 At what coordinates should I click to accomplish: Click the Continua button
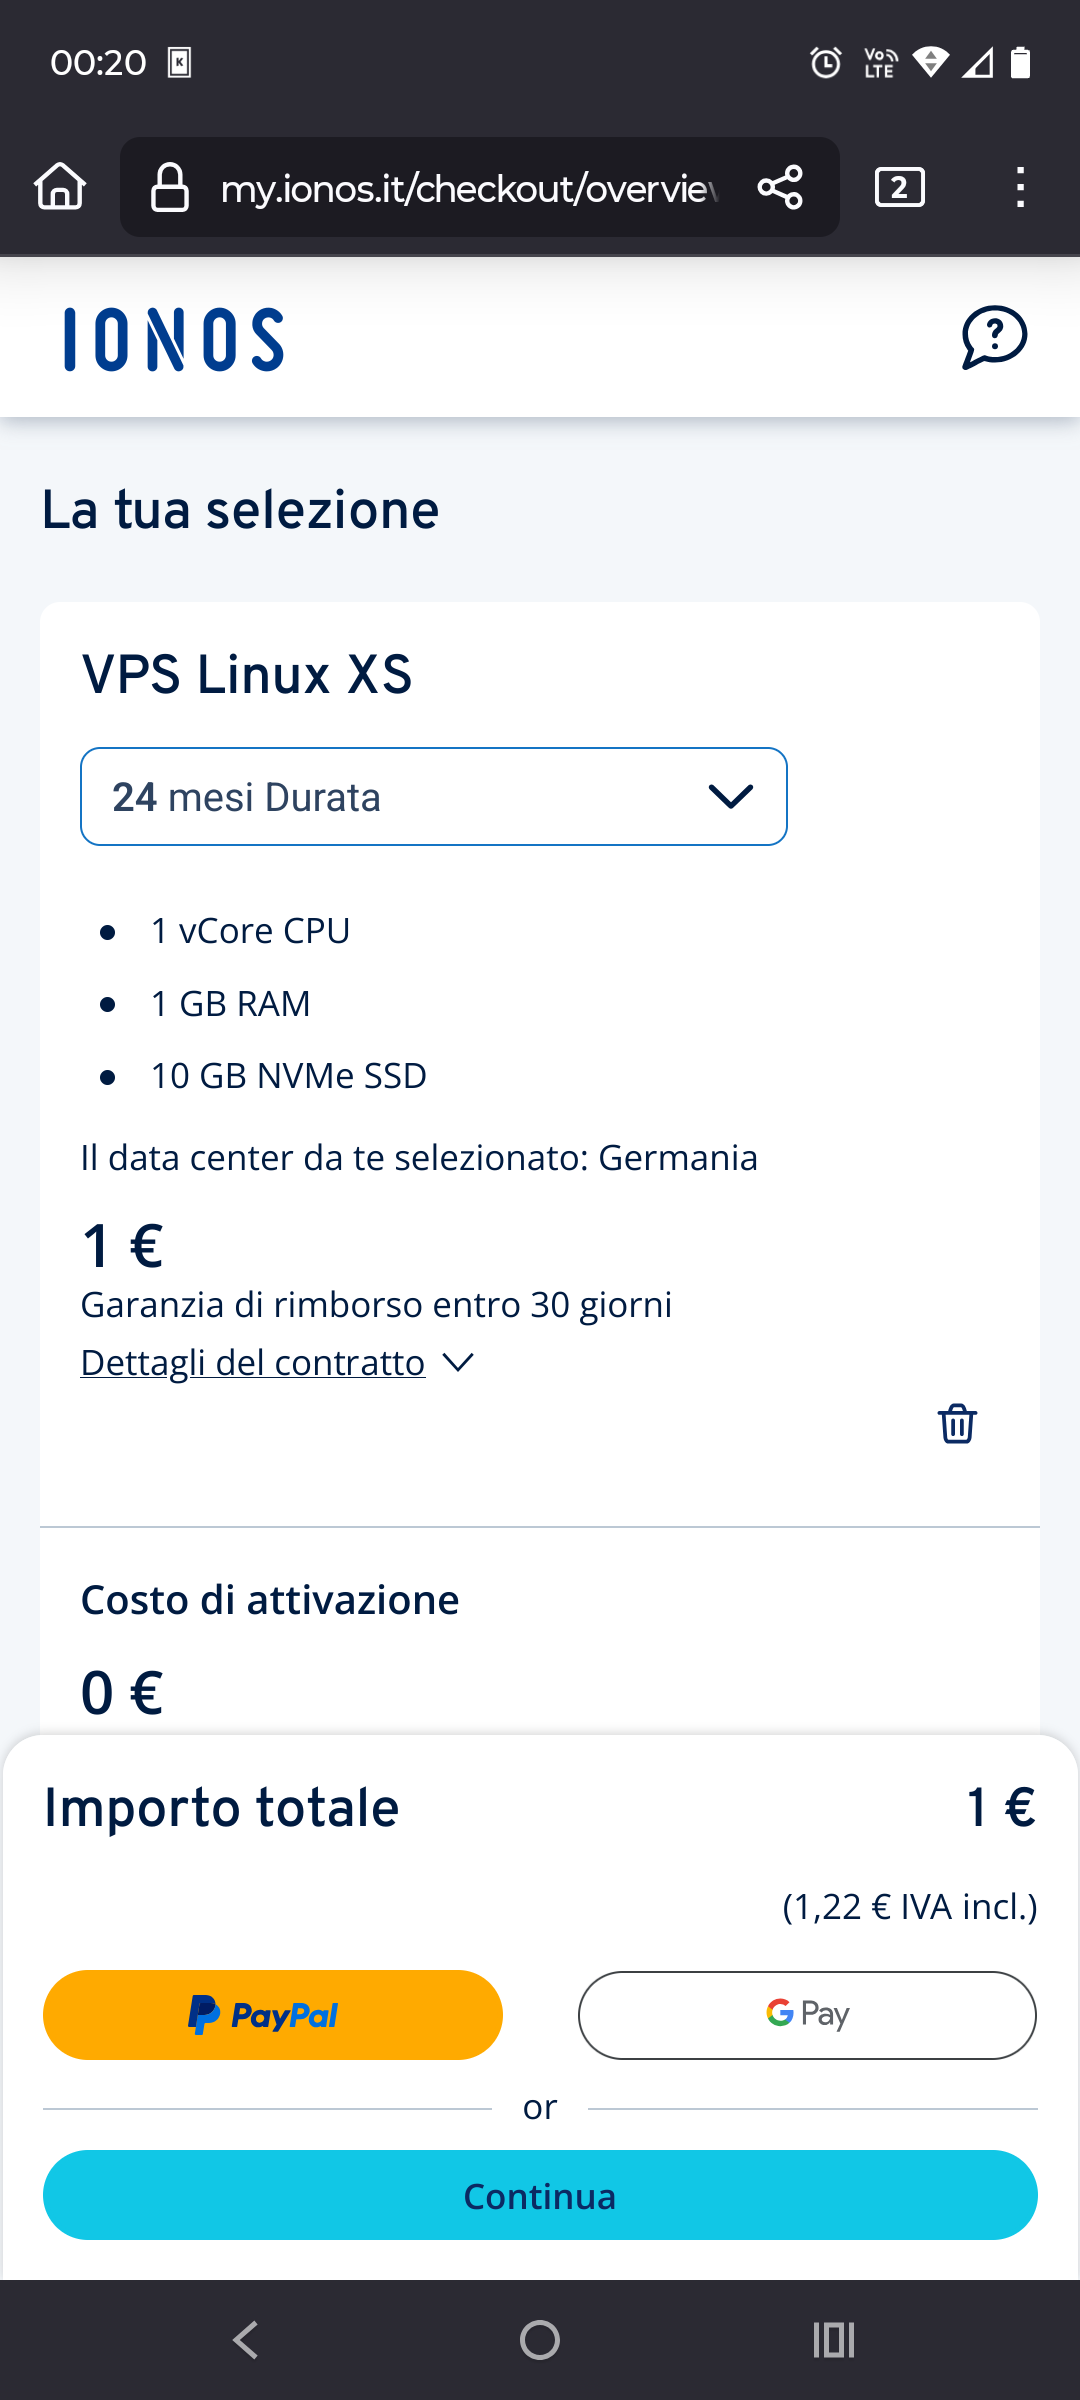coord(540,2195)
